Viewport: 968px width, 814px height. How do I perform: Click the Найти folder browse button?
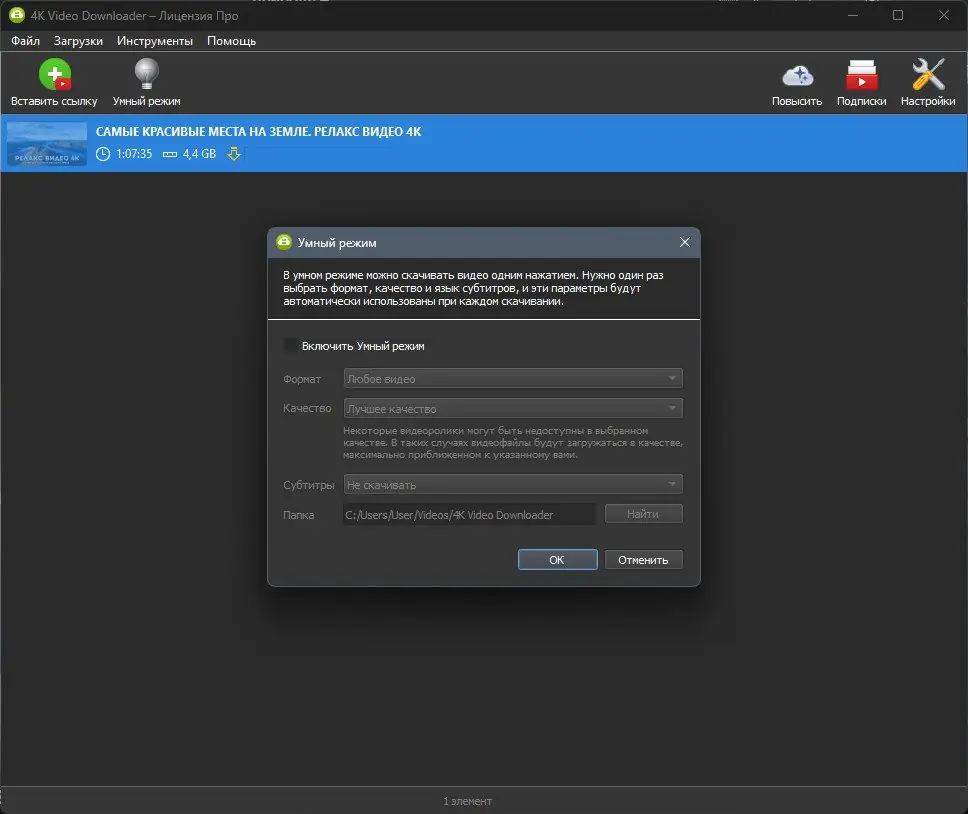(x=643, y=513)
